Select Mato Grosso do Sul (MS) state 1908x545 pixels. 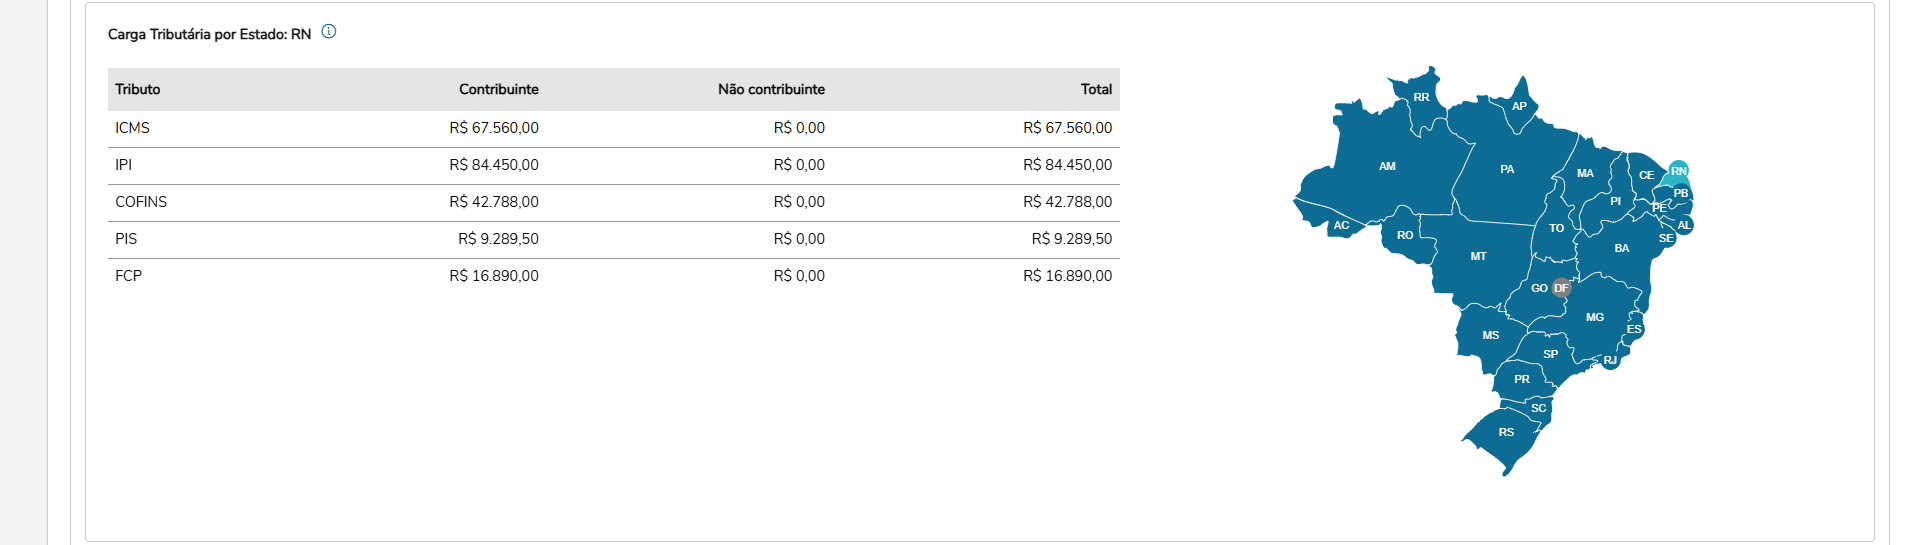coord(1490,336)
